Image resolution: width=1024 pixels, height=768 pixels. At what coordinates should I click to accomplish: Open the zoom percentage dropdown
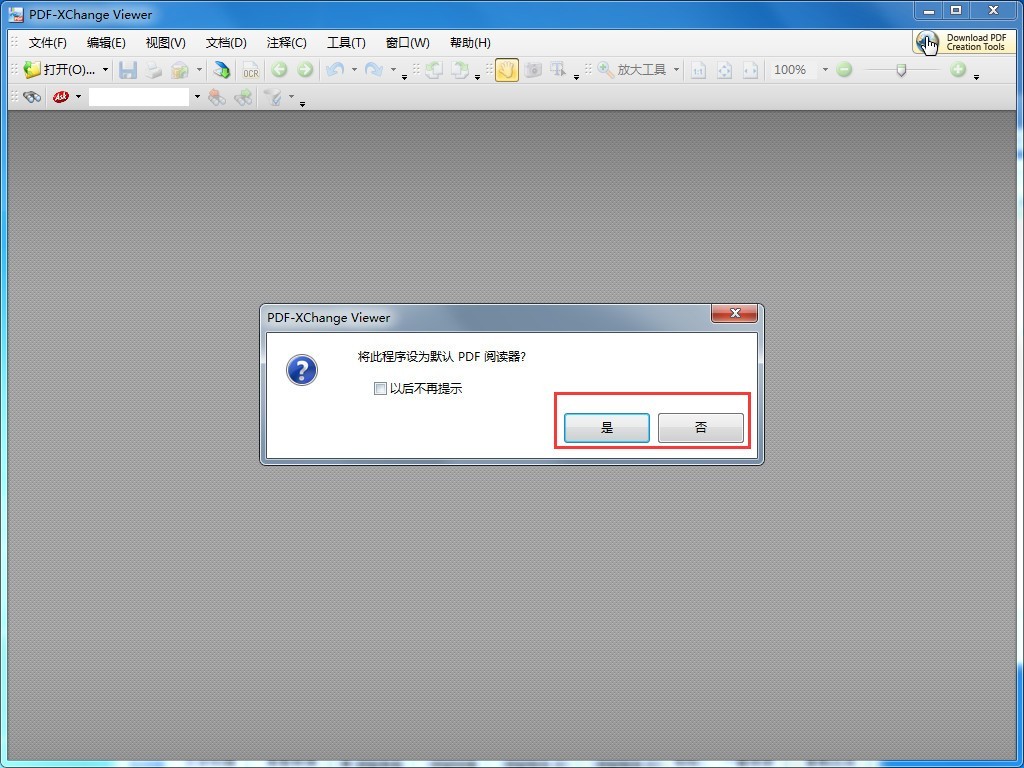[x=824, y=69]
